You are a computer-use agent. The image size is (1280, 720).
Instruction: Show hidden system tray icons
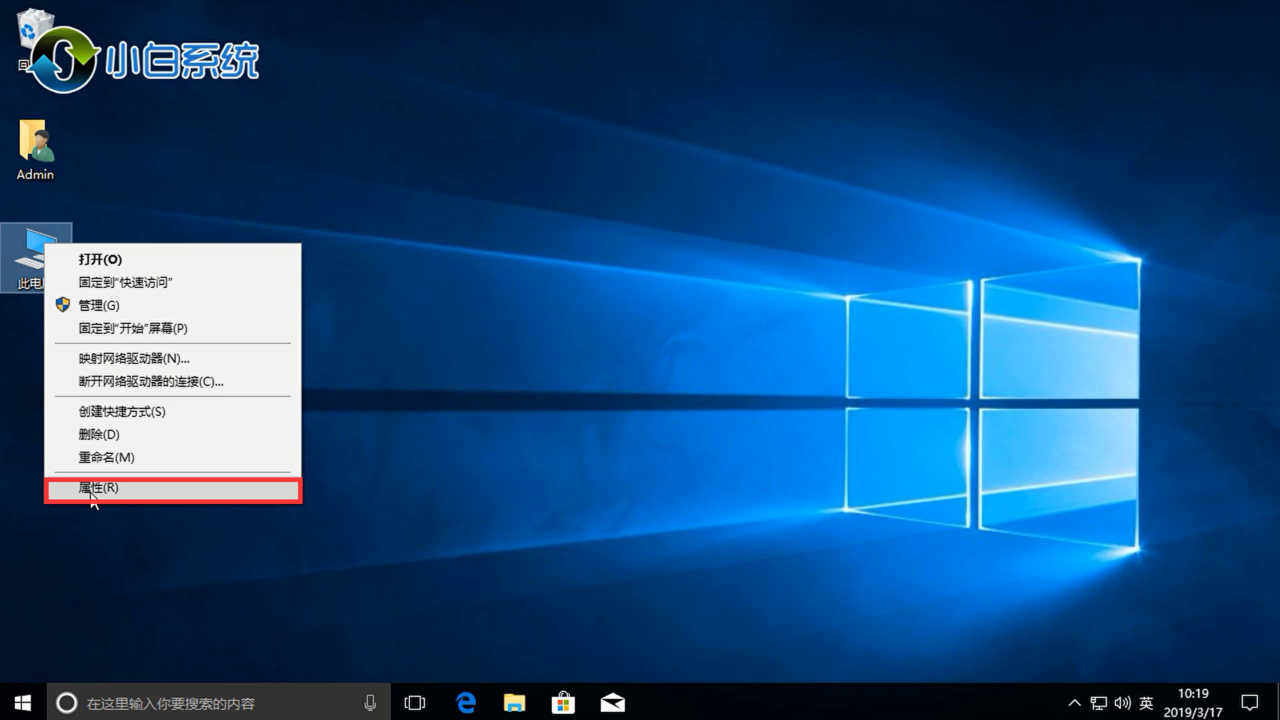click(x=1075, y=703)
